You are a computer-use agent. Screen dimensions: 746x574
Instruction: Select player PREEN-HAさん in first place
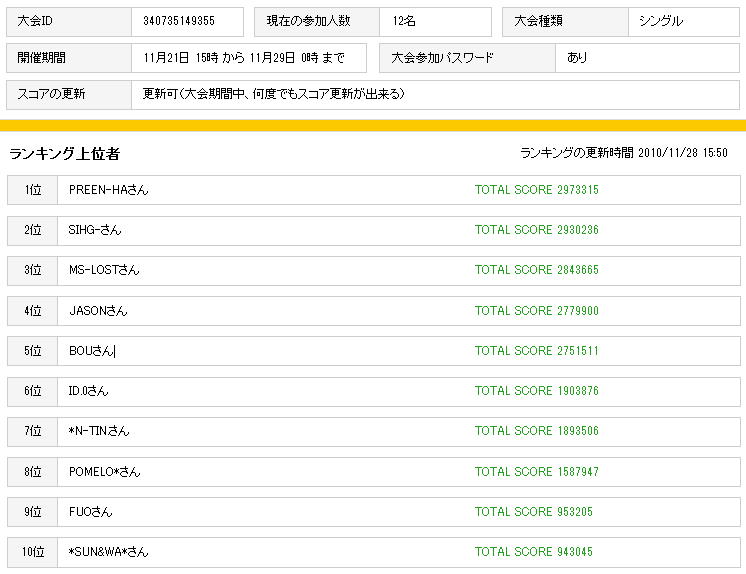pos(108,190)
